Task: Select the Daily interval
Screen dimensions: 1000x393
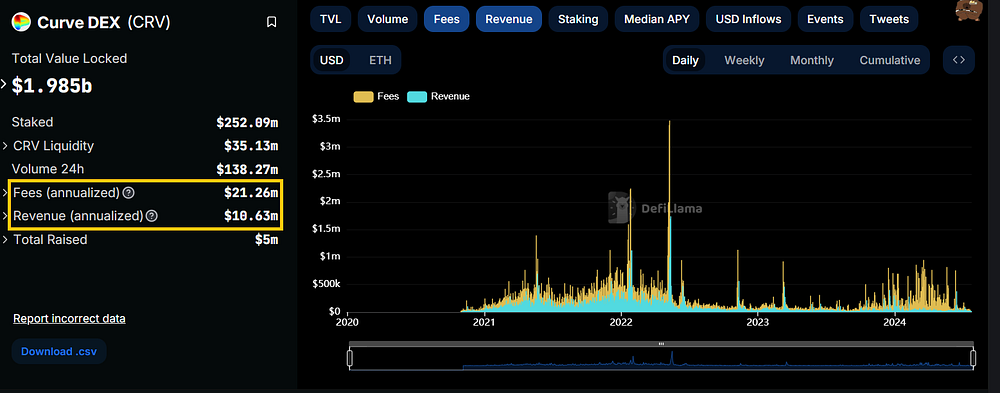Action: point(686,61)
